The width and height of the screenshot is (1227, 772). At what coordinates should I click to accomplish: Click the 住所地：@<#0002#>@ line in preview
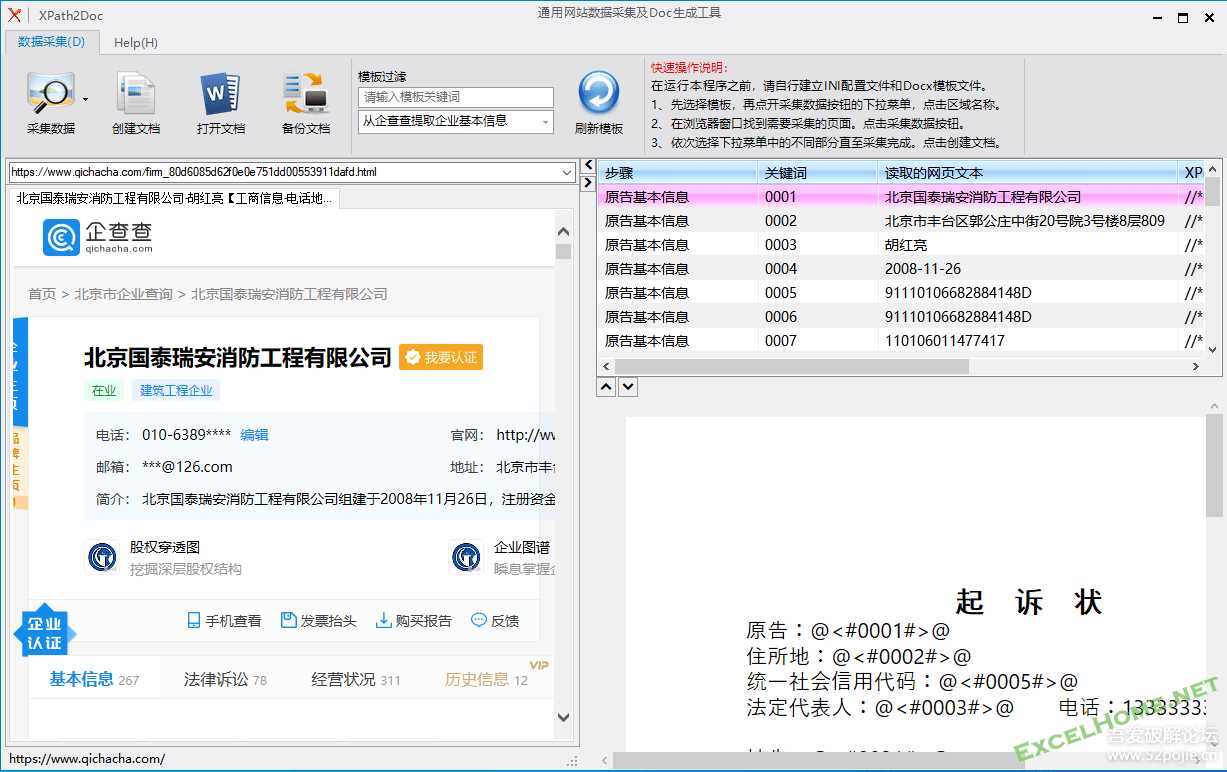(859, 656)
